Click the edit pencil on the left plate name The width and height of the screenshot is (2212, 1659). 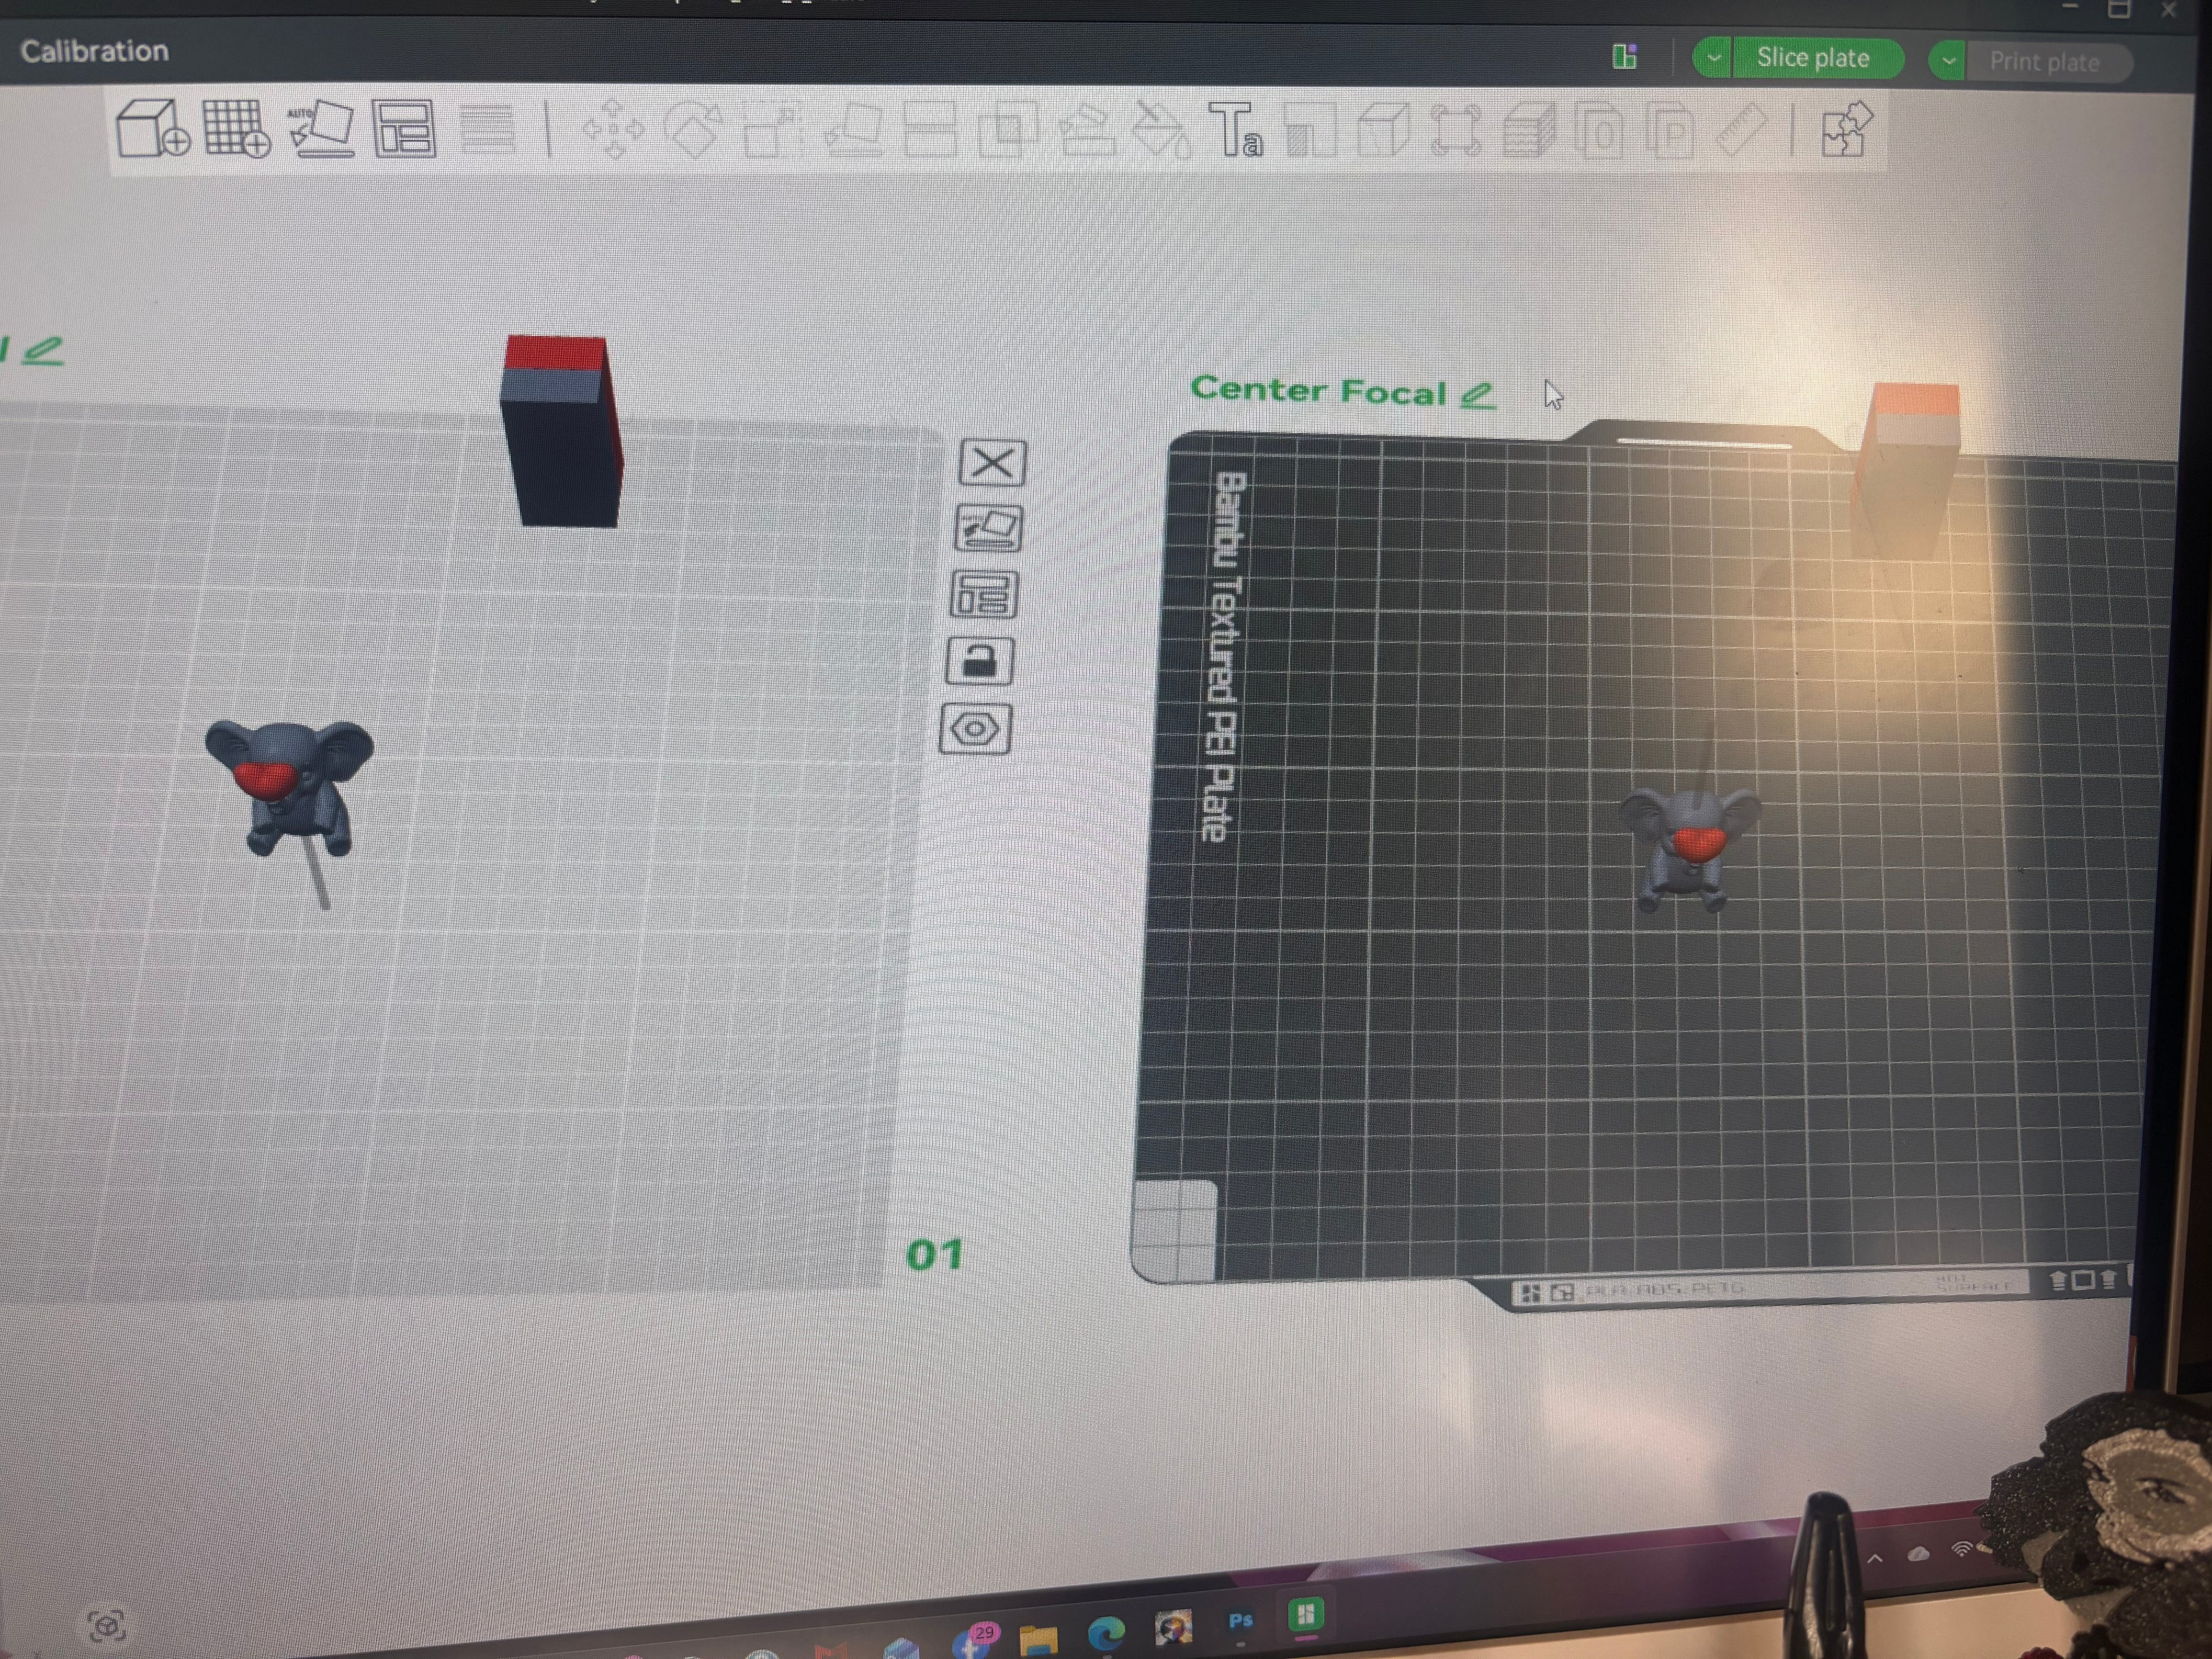click(x=42, y=350)
